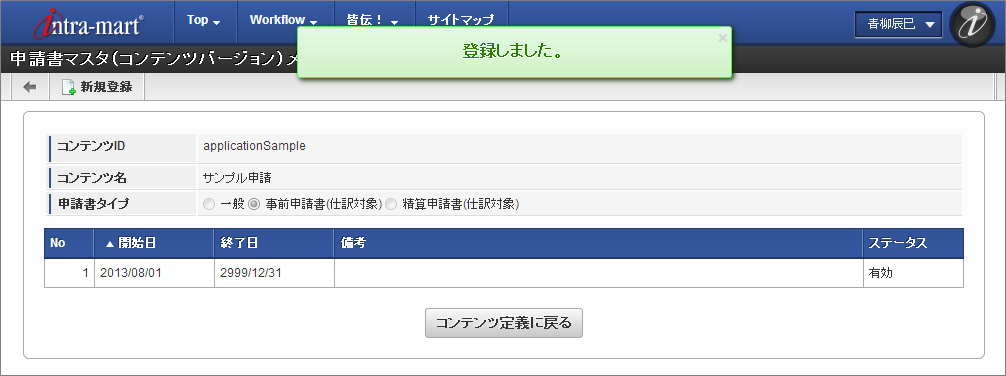Click the 備考 column header

click(598, 243)
